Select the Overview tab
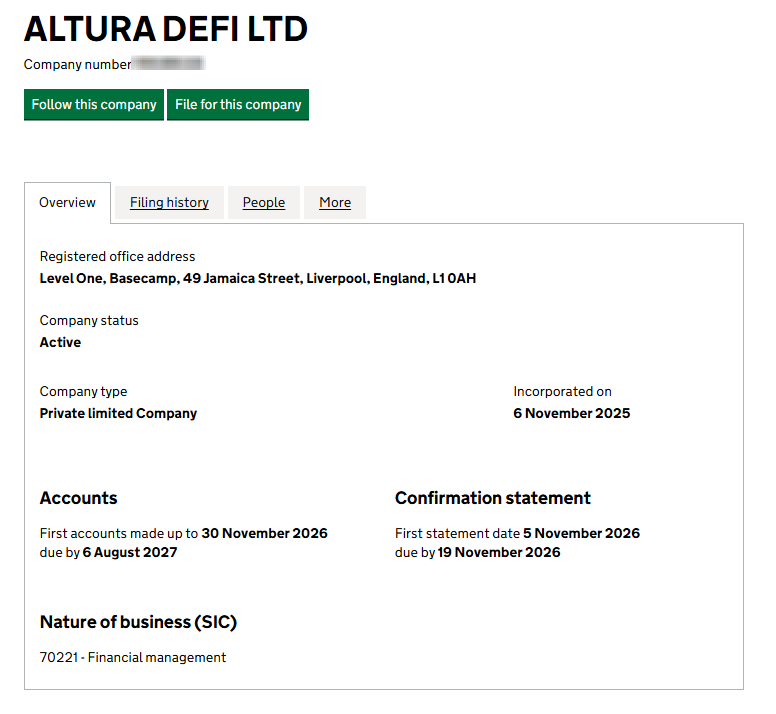Screen dimensions: 776x714 [x=67, y=202]
